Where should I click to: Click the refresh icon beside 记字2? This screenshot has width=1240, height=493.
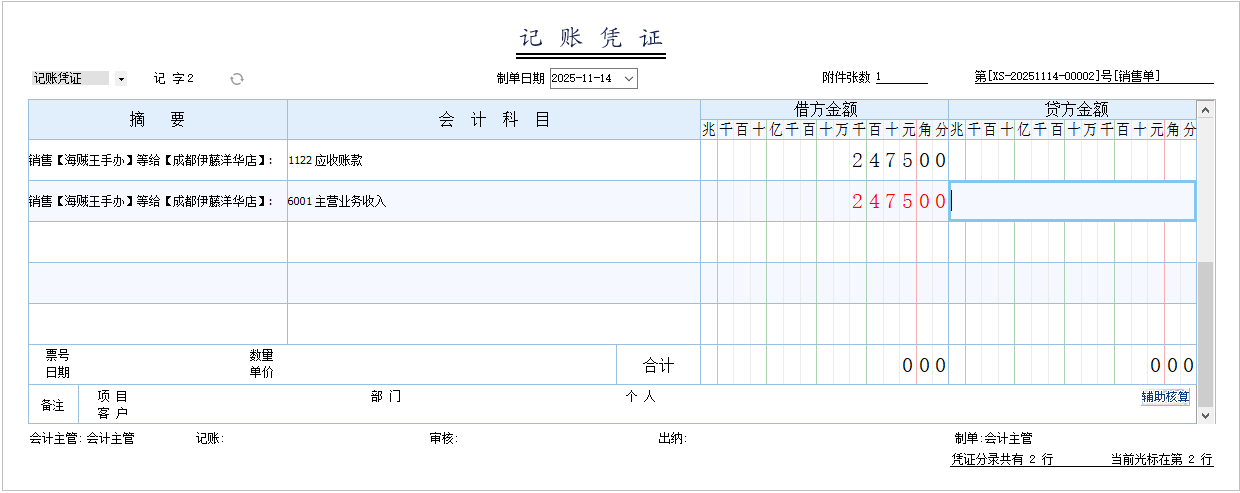(237, 79)
